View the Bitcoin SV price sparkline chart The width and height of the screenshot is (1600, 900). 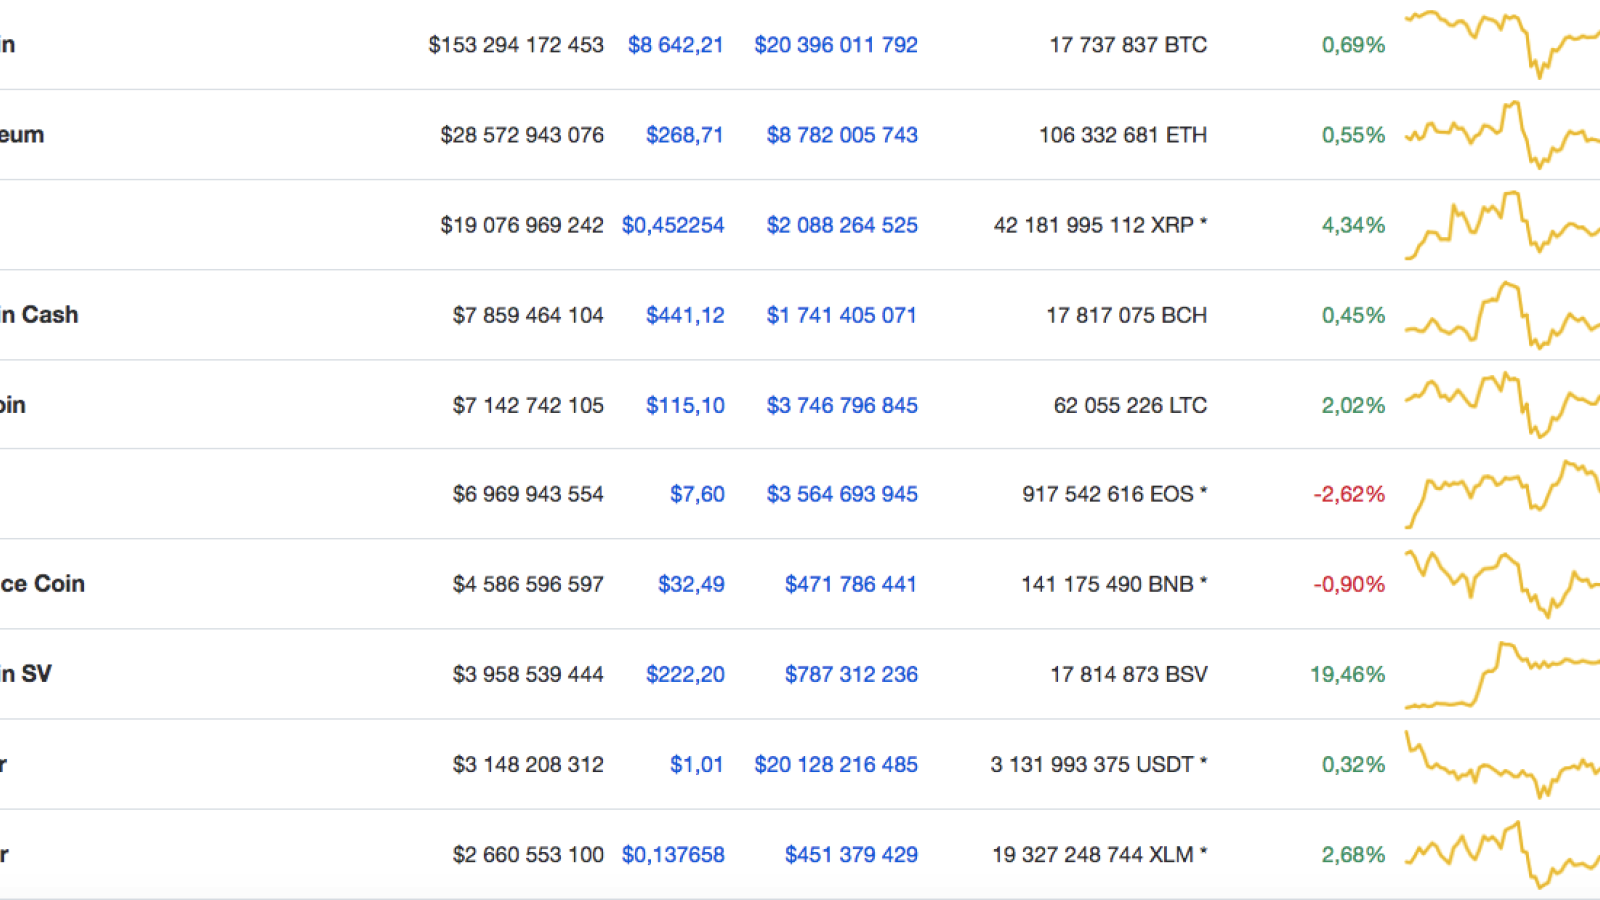pos(1502,675)
